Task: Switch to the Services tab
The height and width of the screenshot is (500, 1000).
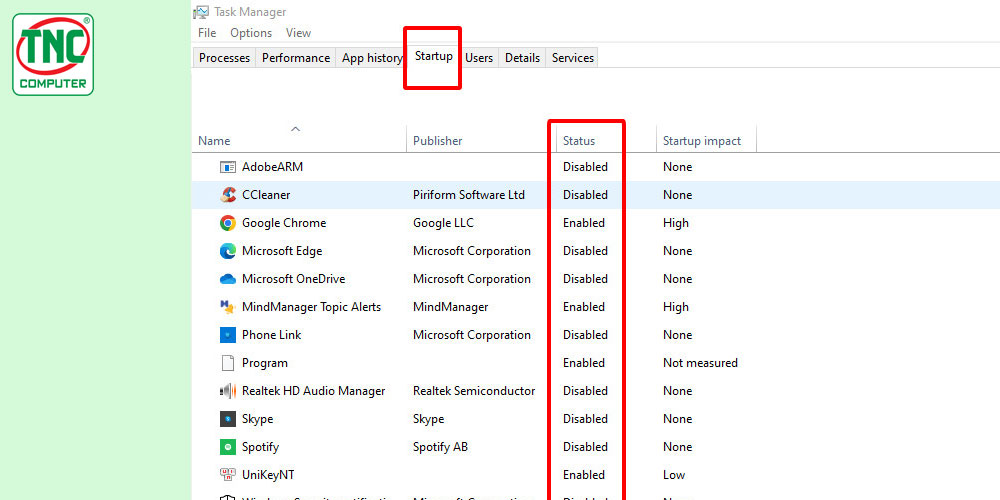Action: click(x=573, y=58)
